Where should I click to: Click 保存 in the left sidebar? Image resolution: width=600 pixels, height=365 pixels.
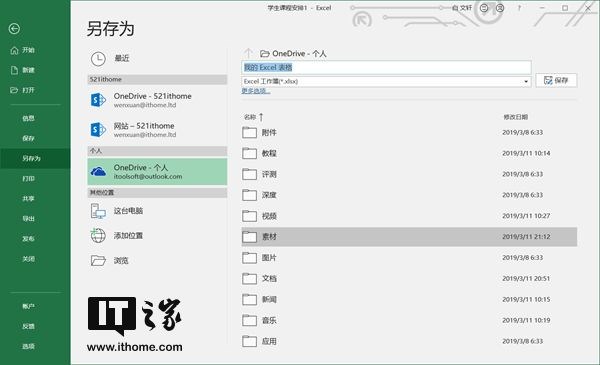[28, 138]
